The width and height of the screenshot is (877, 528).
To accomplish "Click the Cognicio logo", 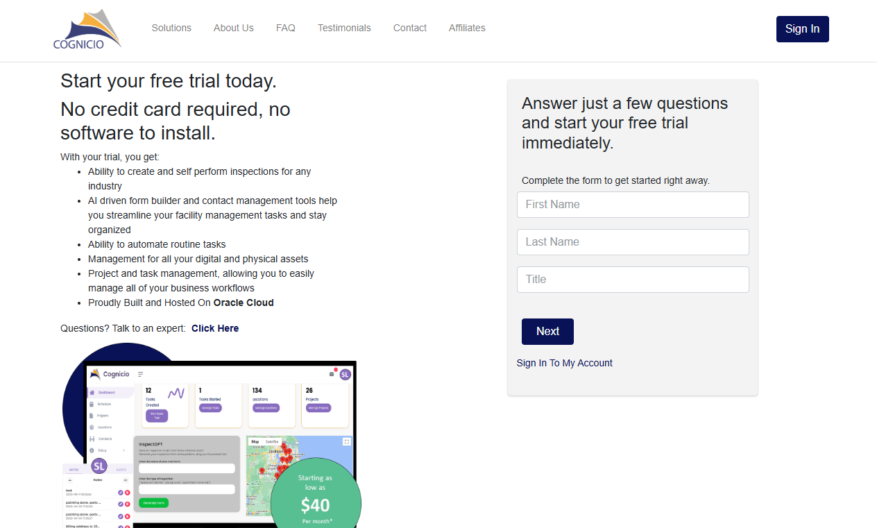I will [x=87, y=29].
